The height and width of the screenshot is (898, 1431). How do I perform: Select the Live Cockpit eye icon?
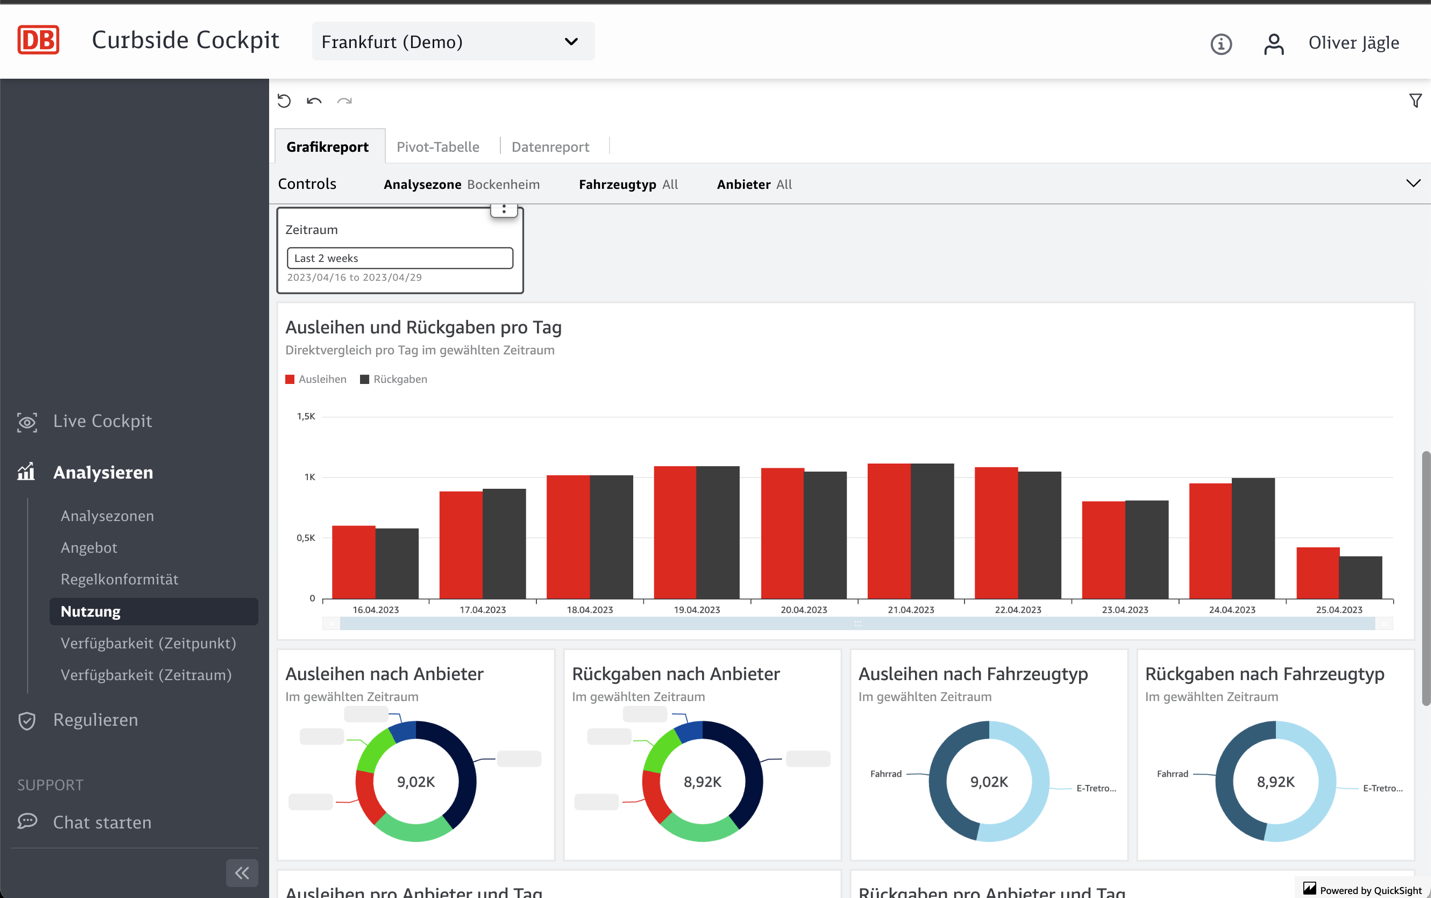27,421
